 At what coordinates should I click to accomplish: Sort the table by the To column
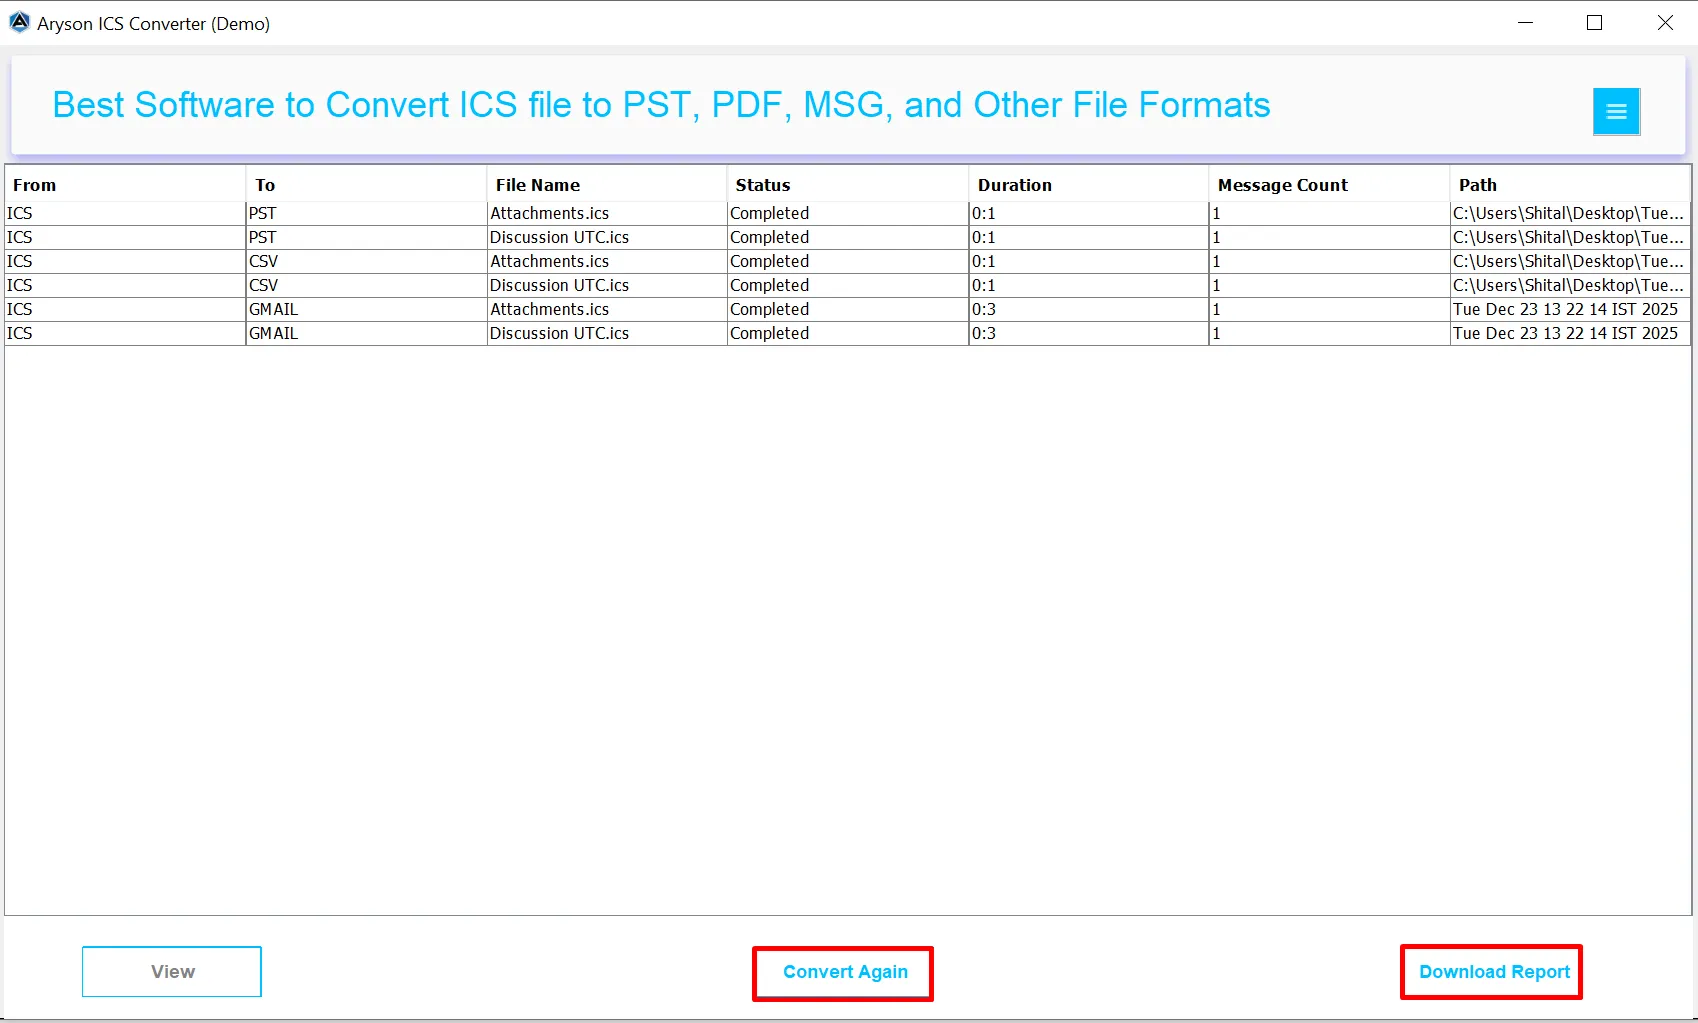tap(265, 184)
